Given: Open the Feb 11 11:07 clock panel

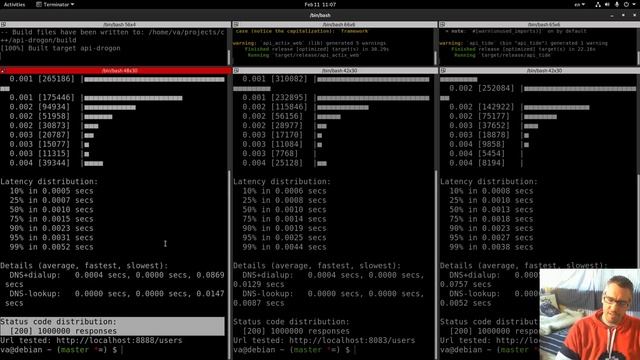Looking at the screenshot, I should 320,4.
